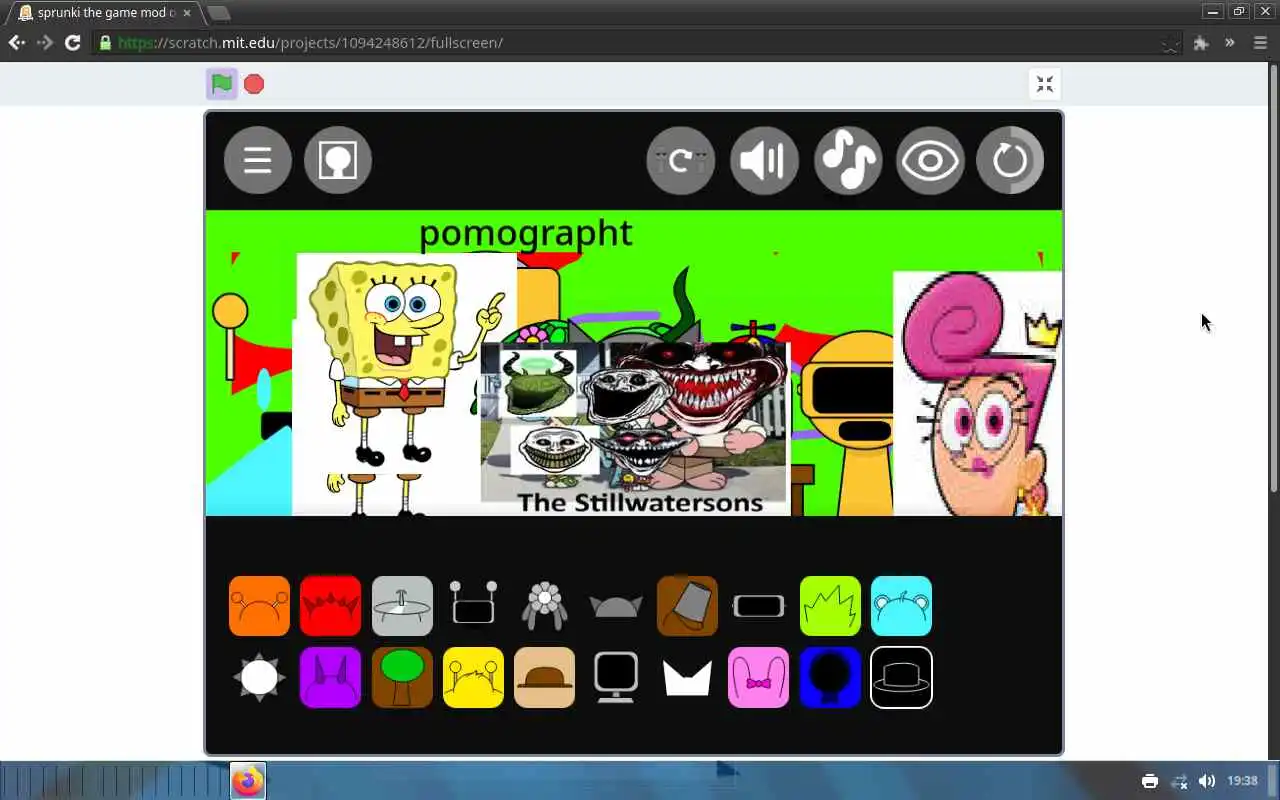Open a new browser tab
1280x800 pixels.
[x=218, y=13]
